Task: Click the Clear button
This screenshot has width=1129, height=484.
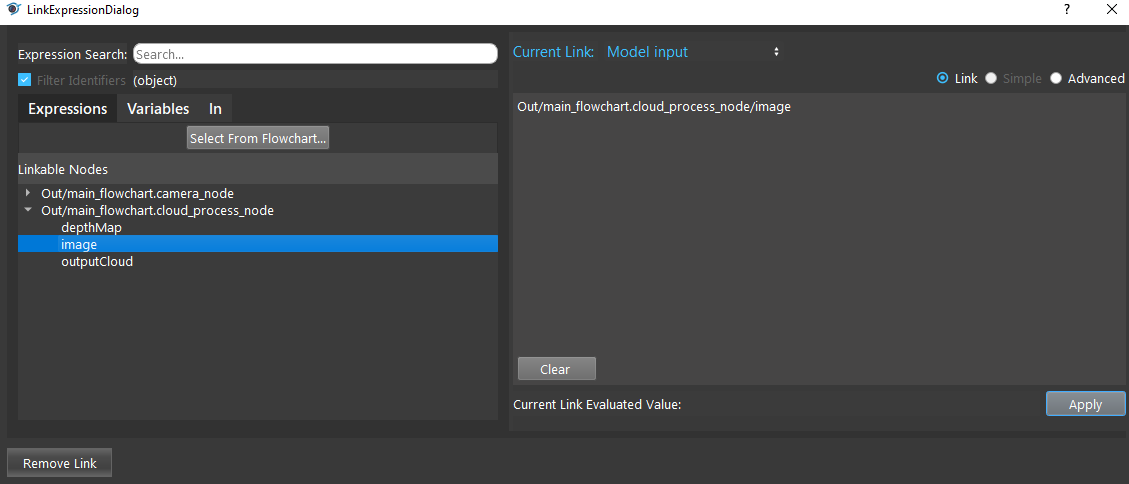Action: coord(557,369)
